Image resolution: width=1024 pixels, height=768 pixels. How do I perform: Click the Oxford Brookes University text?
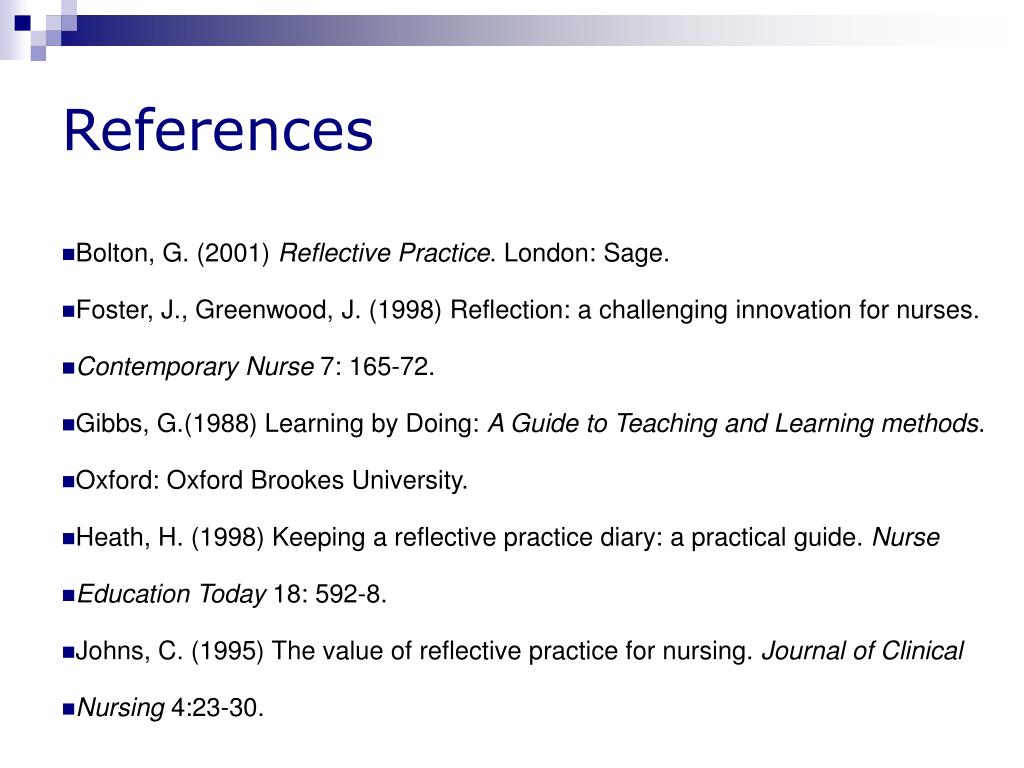tap(317, 481)
